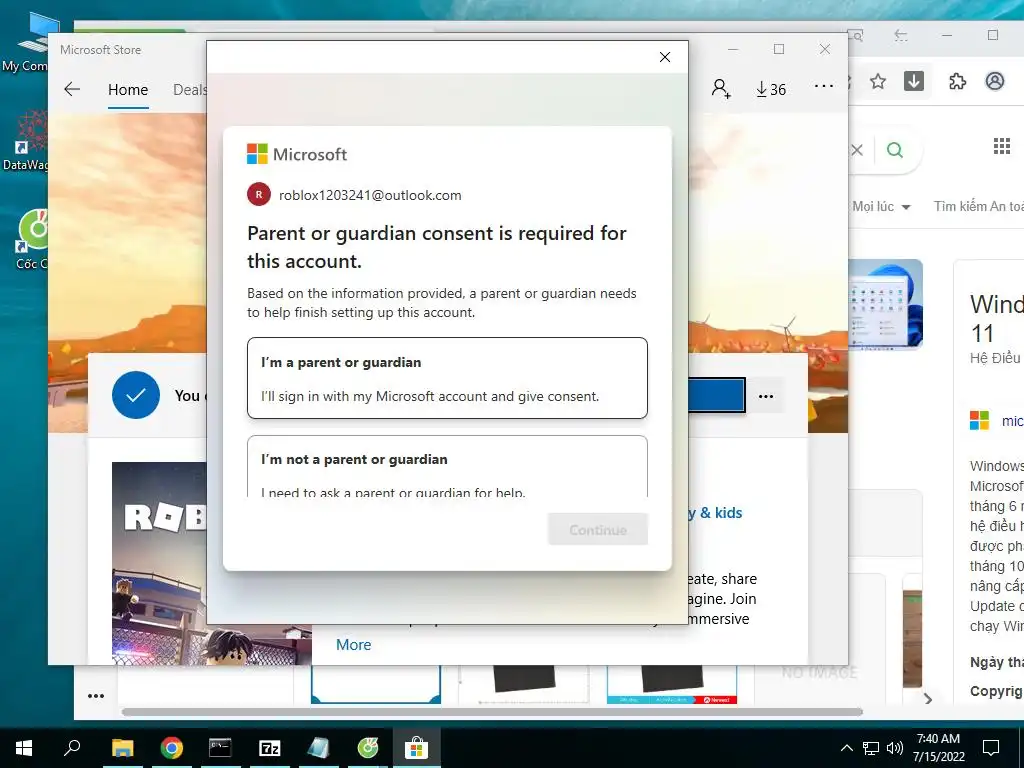Open browser extensions puzzle icon
Image resolution: width=1024 pixels, height=768 pixels.
coord(957,82)
